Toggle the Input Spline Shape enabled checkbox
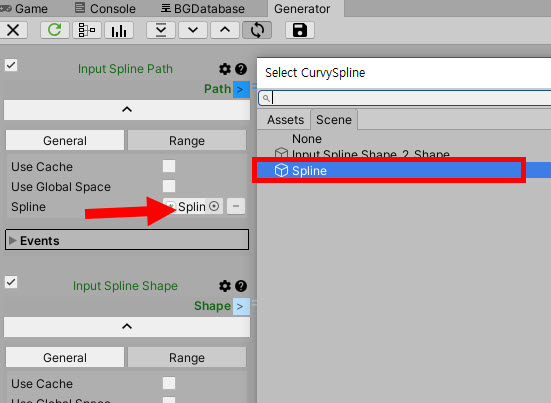The width and height of the screenshot is (551, 403). click(11, 282)
